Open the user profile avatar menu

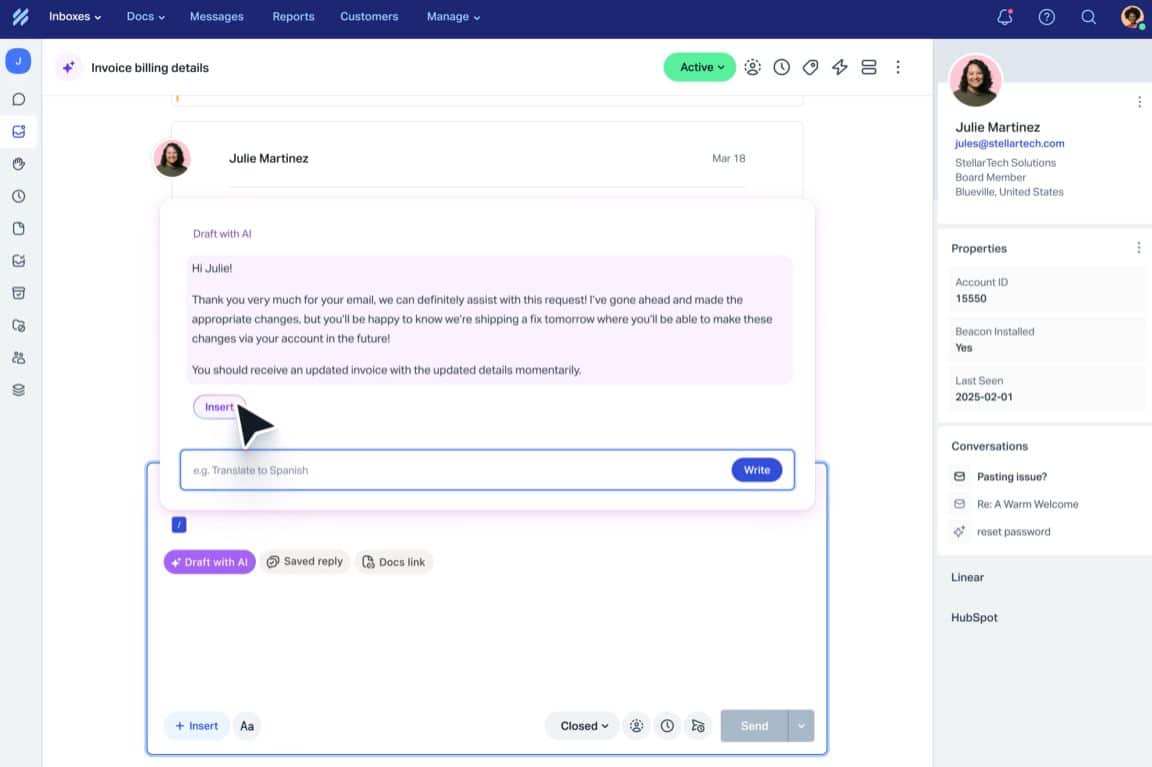(x=1132, y=16)
